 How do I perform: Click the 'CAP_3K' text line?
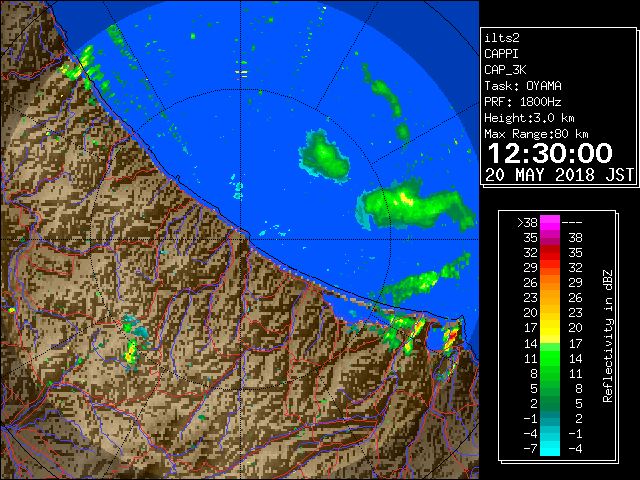[505, 70]
